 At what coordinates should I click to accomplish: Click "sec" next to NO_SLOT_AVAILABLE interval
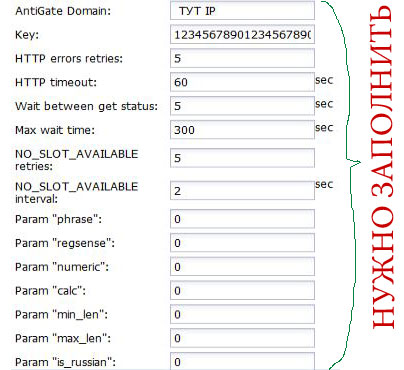[x=324, y=184]
